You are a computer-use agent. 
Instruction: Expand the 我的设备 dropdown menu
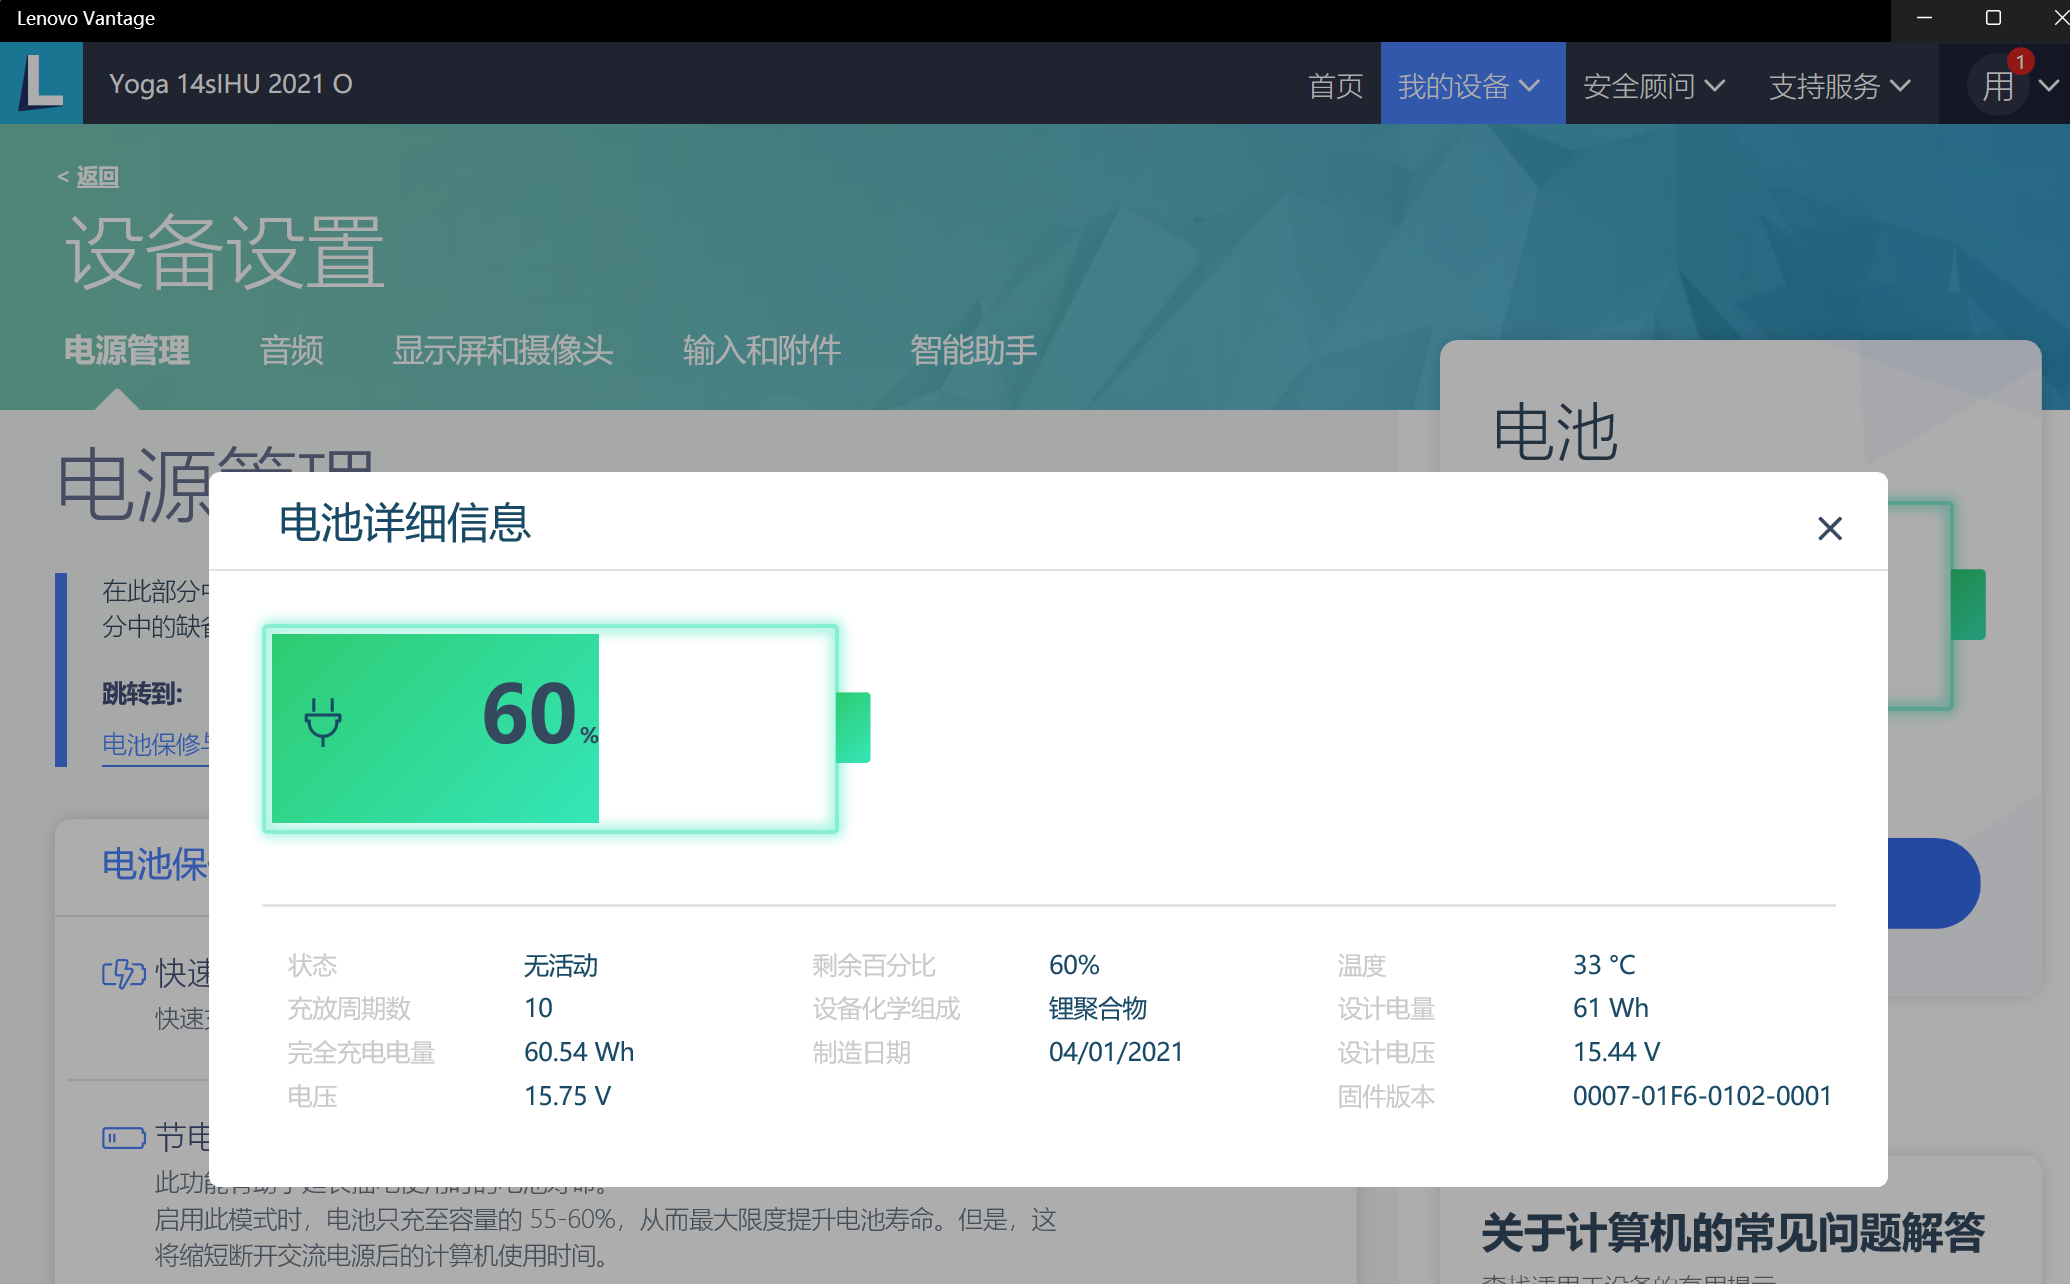tap(1473, 84)
